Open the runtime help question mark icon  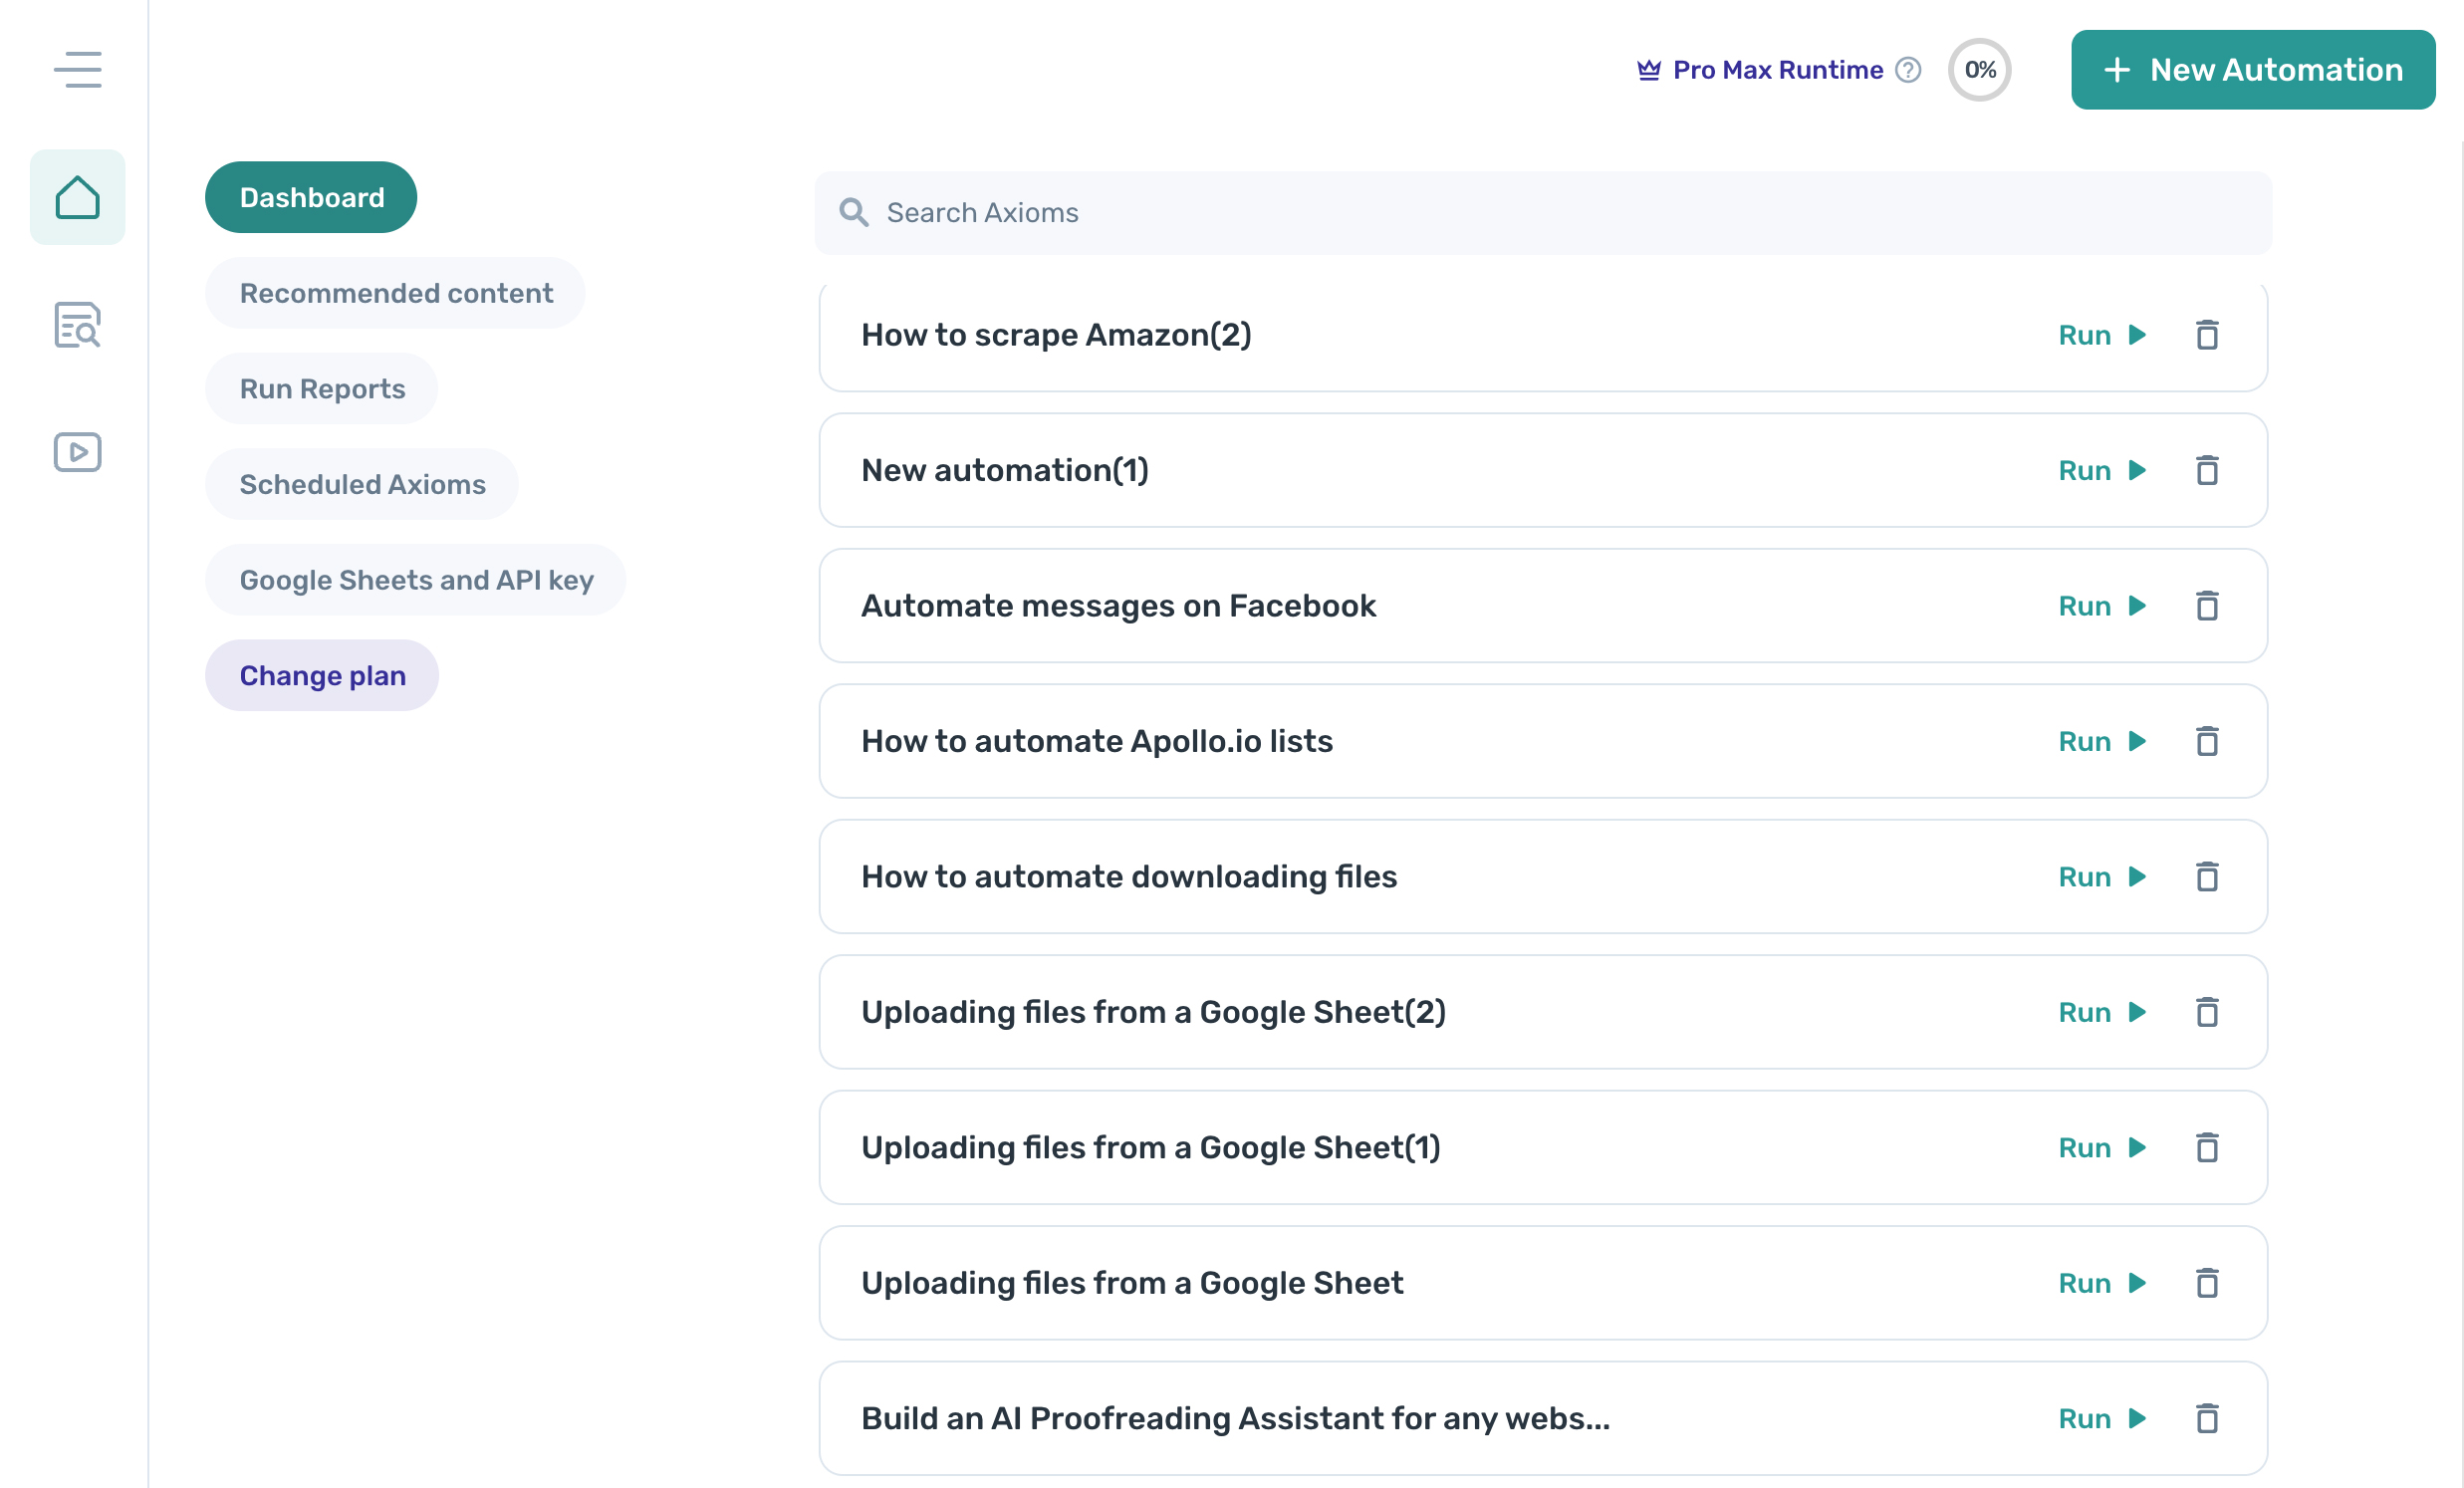(x=1910, y=70)
